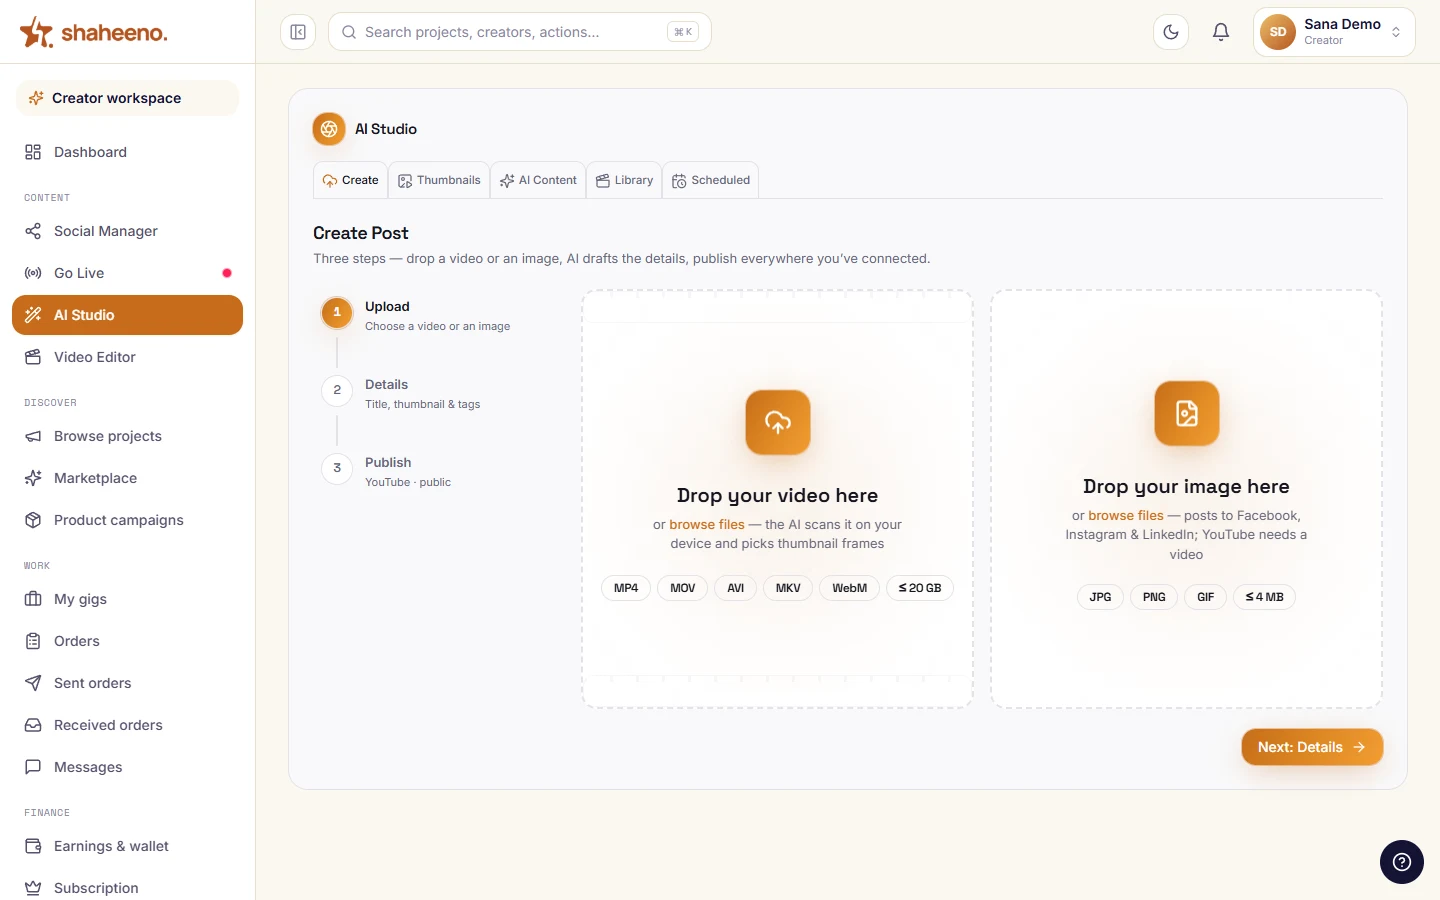
Task: Open notifications bell
Action: (1221, 32)
